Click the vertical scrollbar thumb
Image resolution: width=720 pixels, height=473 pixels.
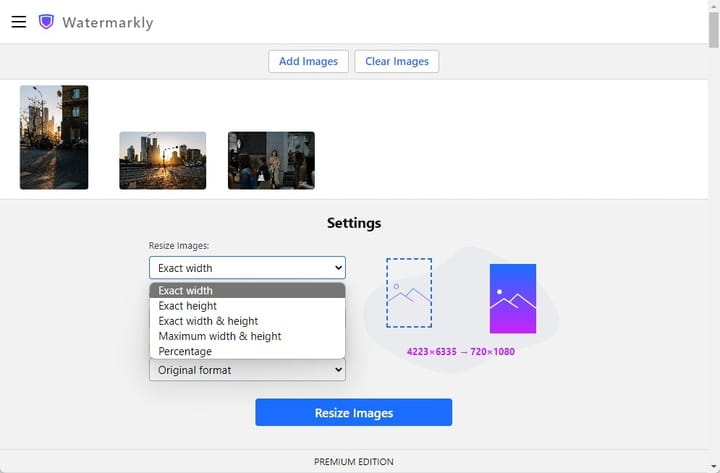[x=714, y=30]
